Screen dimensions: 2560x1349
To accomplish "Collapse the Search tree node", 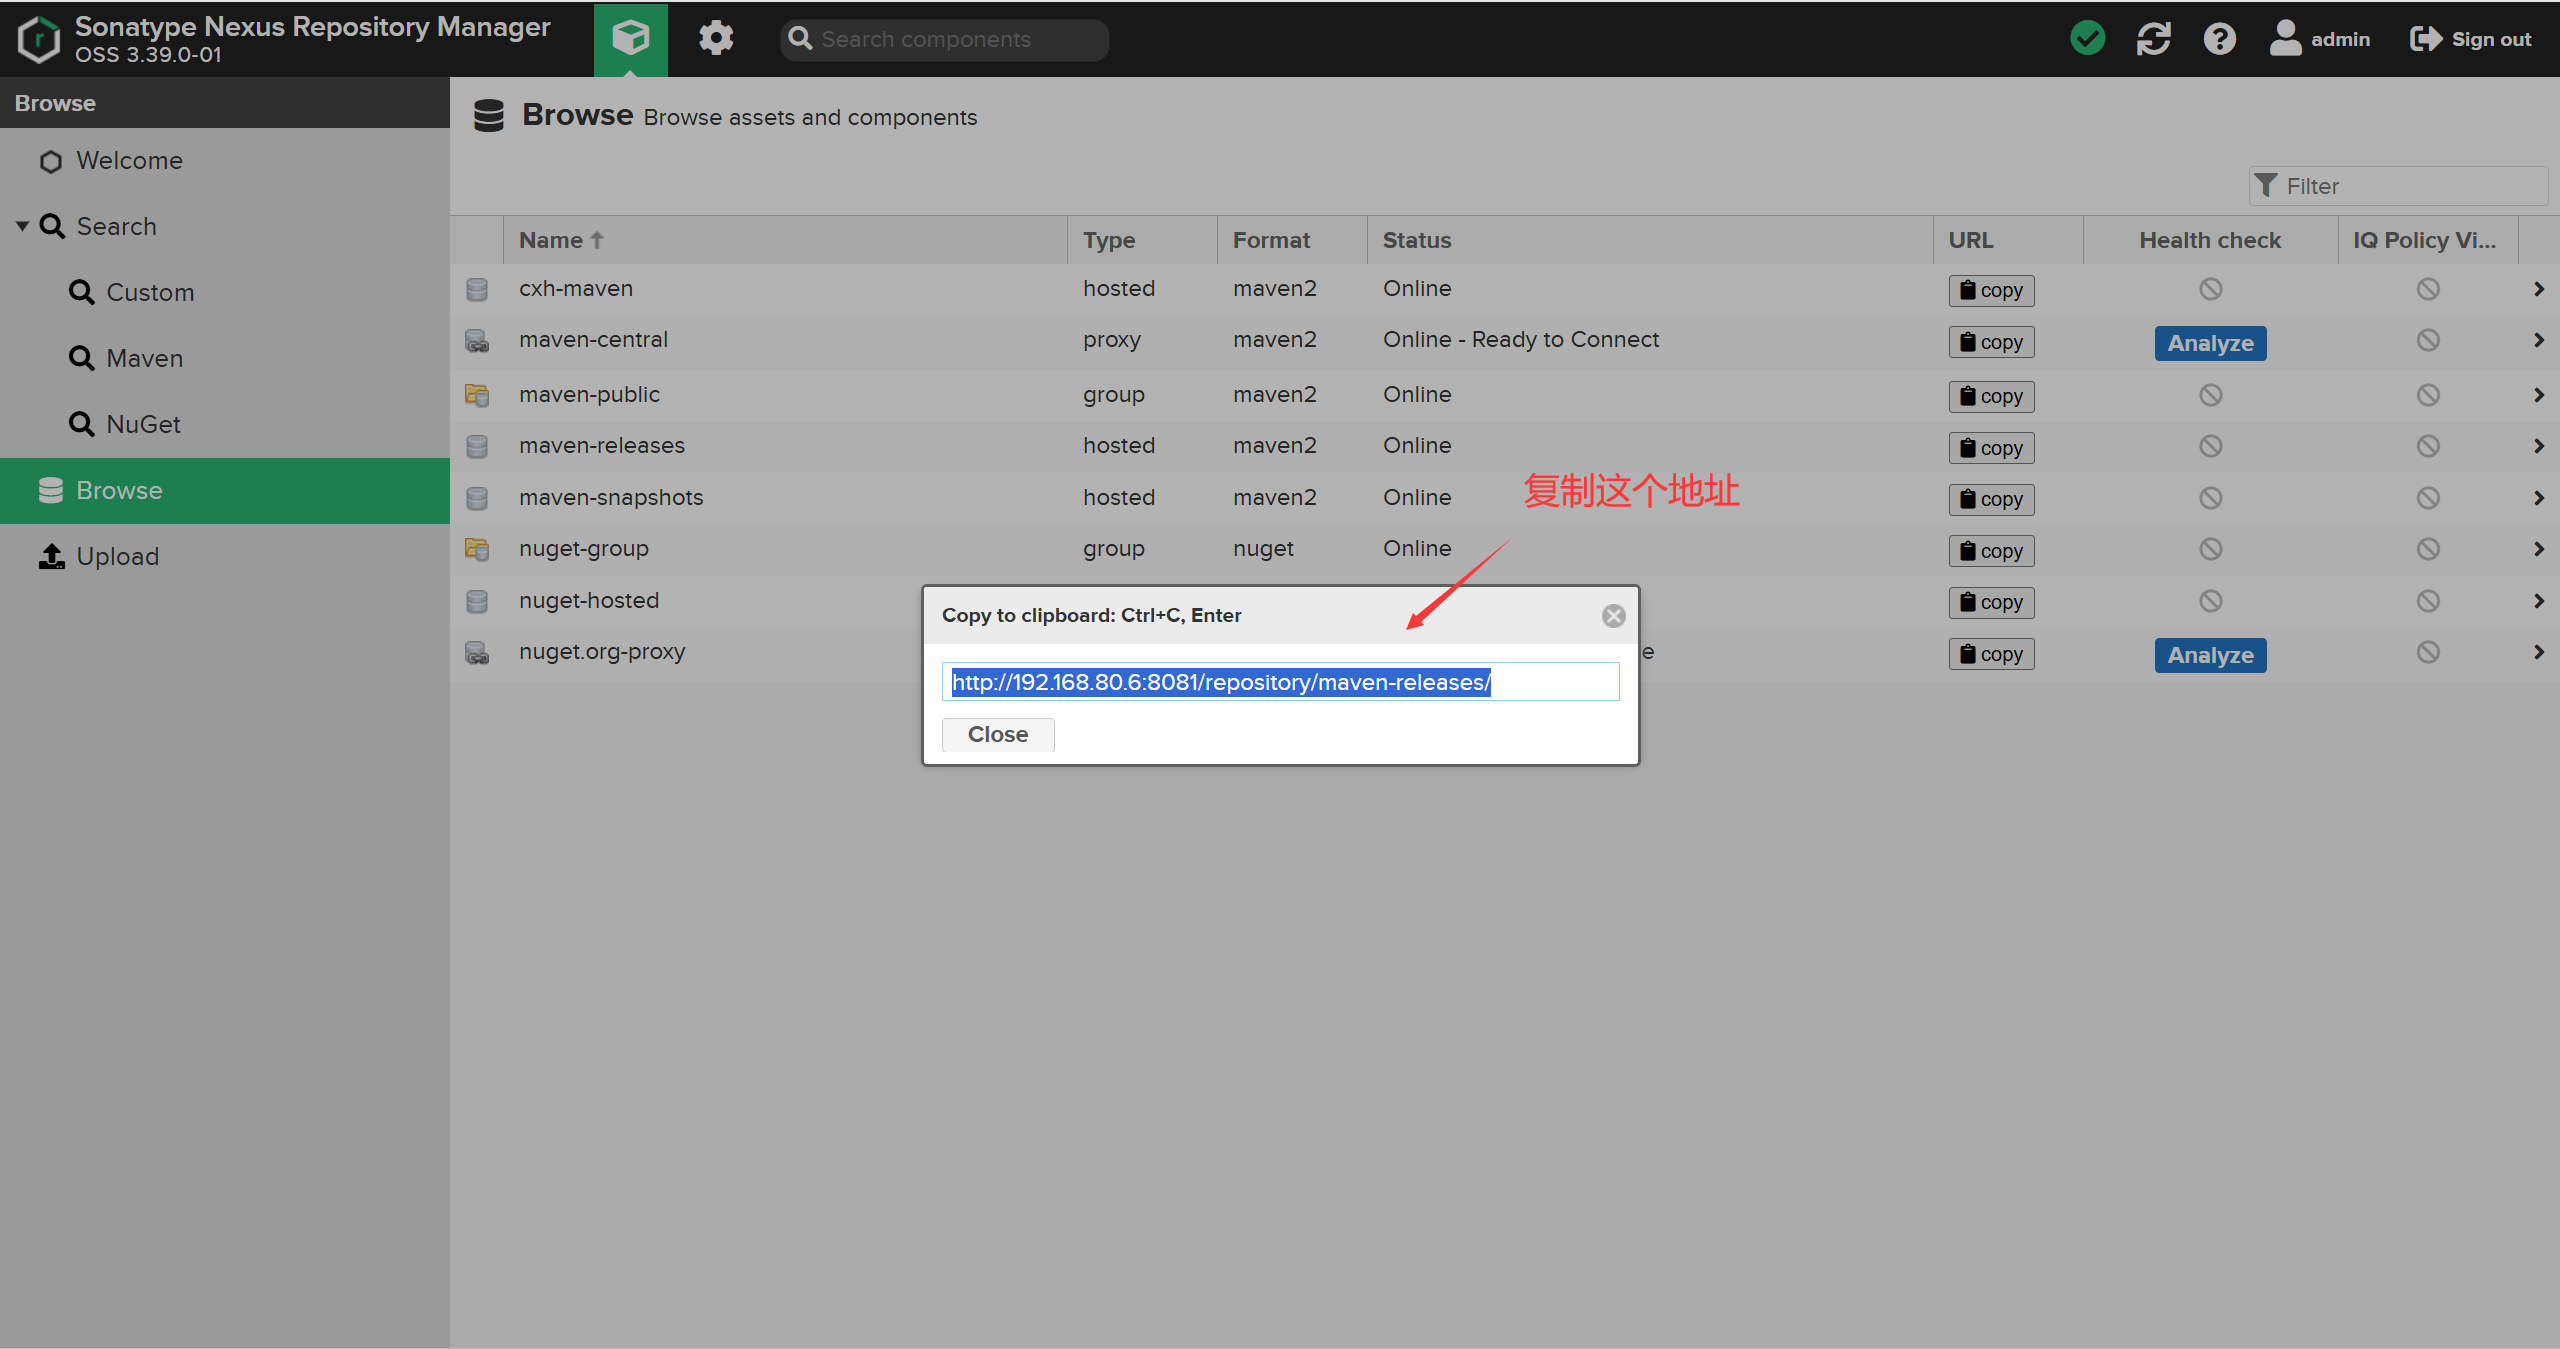I will click(22, 226).
